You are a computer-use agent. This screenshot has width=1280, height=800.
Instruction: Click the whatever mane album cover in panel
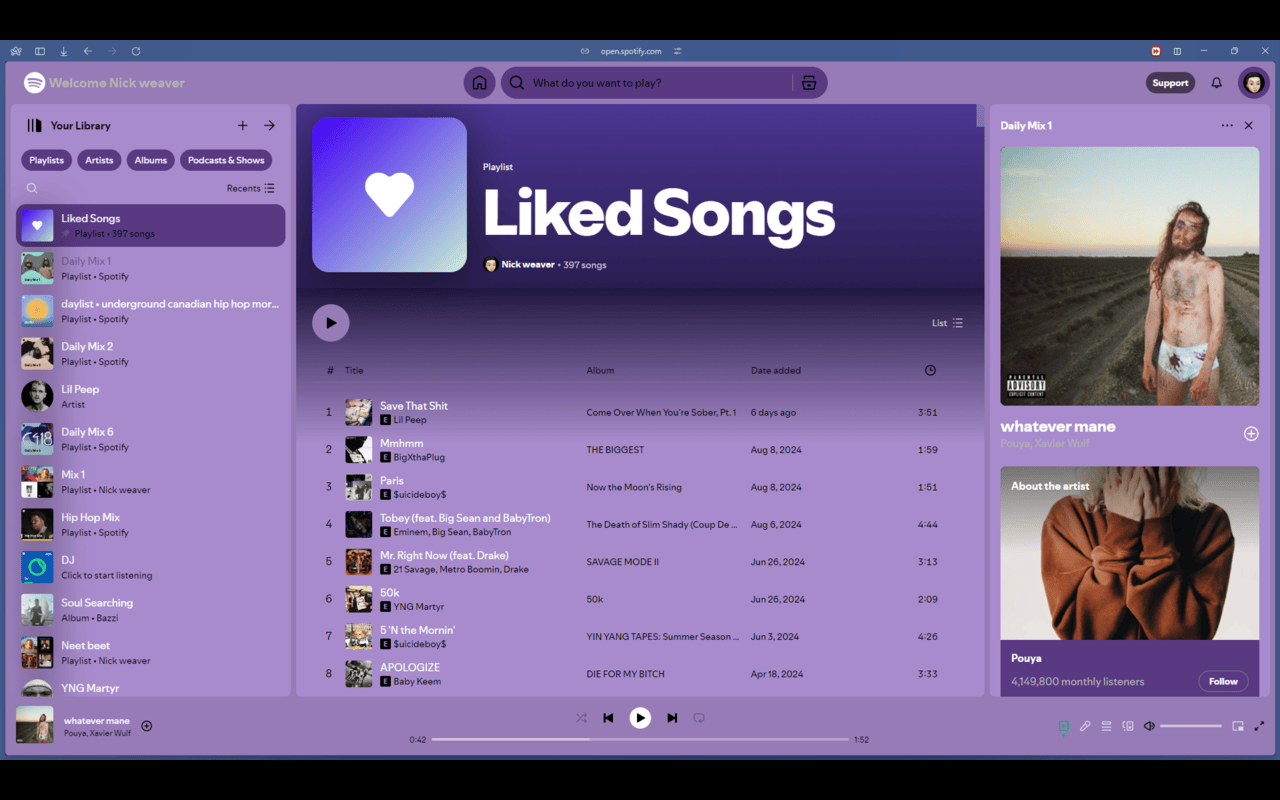(1130, 276)
